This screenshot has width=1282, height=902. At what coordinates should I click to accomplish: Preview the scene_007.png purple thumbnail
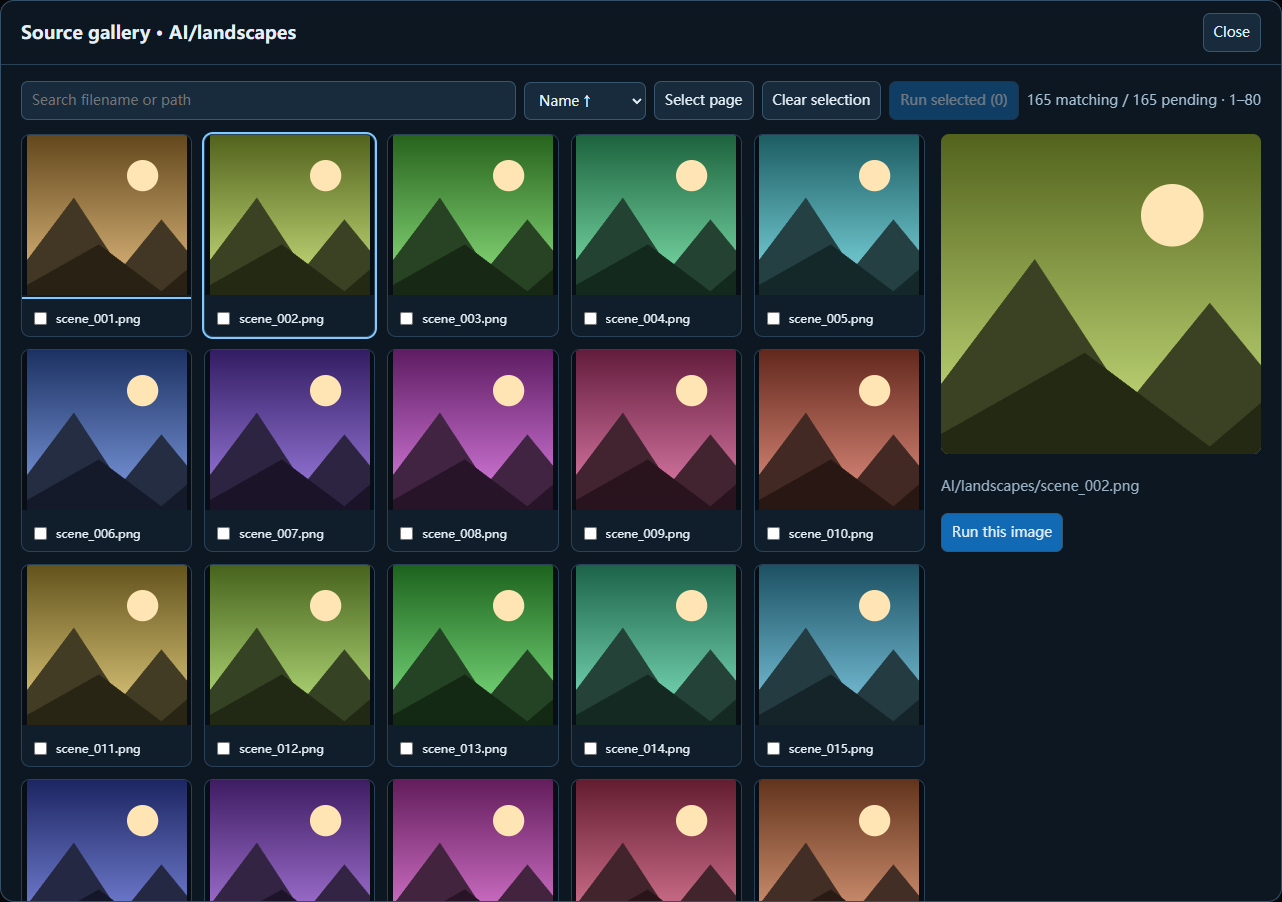290,430
